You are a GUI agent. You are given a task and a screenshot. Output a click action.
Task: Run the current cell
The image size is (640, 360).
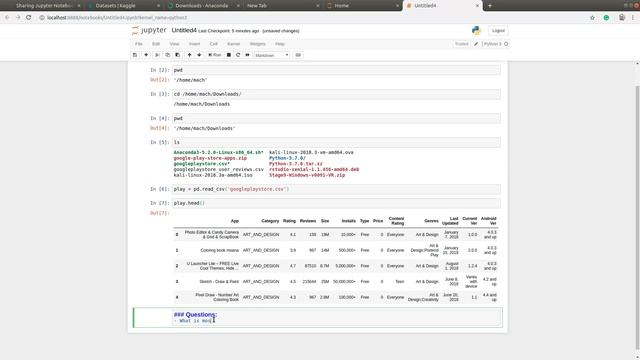tap(215, 55)
